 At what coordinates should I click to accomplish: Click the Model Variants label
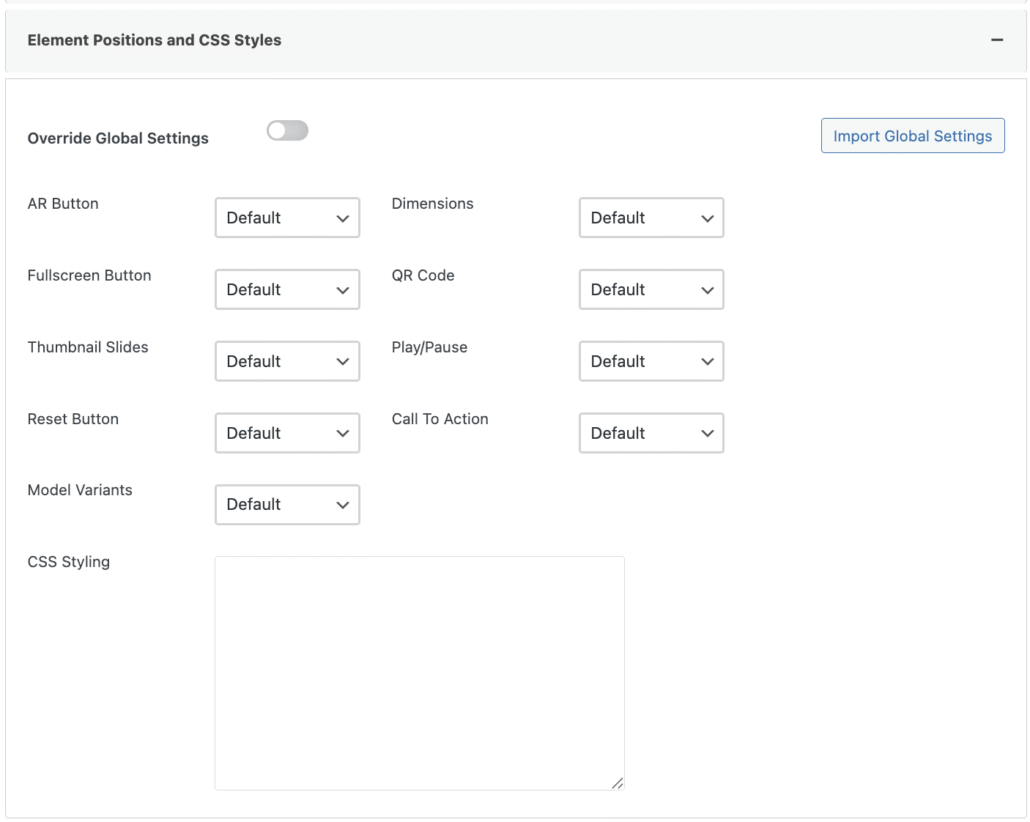click(x=80, y=491)
